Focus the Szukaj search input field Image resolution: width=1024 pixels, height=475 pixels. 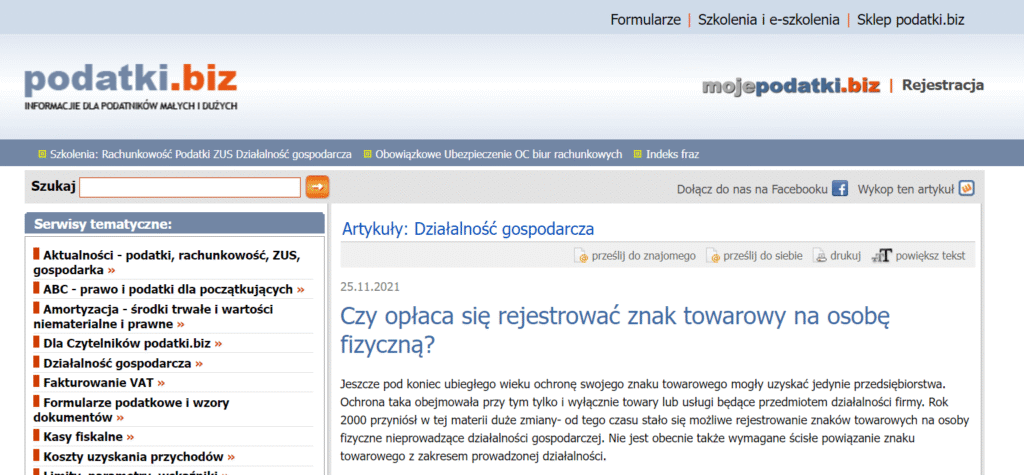pos(190,187)
